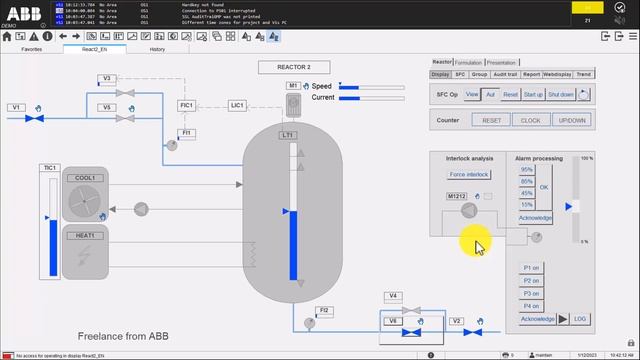
Task: Toggle the 95% alarm limit
Action: tap(527, 169)
